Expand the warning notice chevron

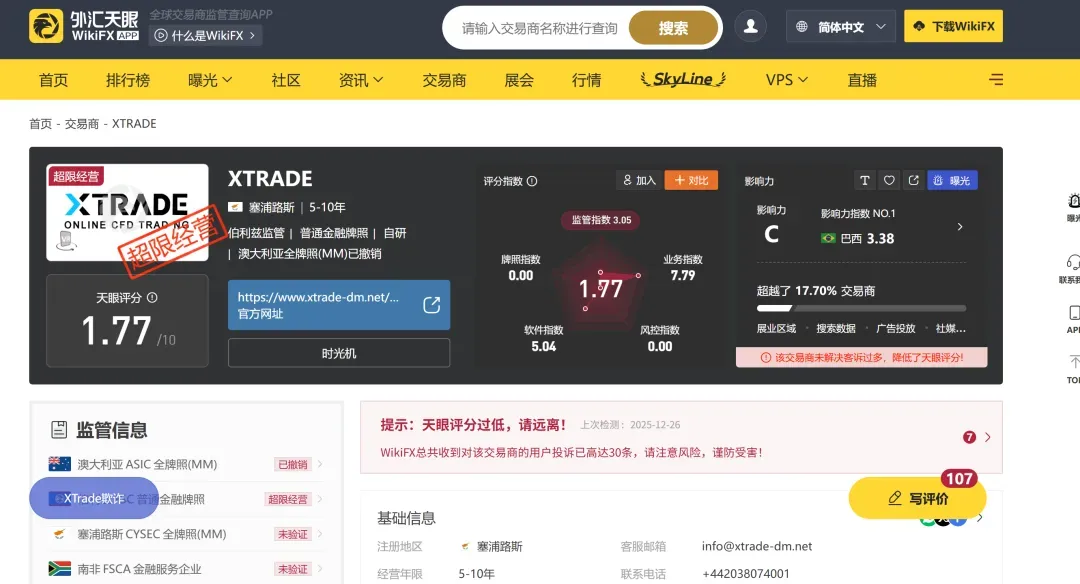click(x=988, y=437)
